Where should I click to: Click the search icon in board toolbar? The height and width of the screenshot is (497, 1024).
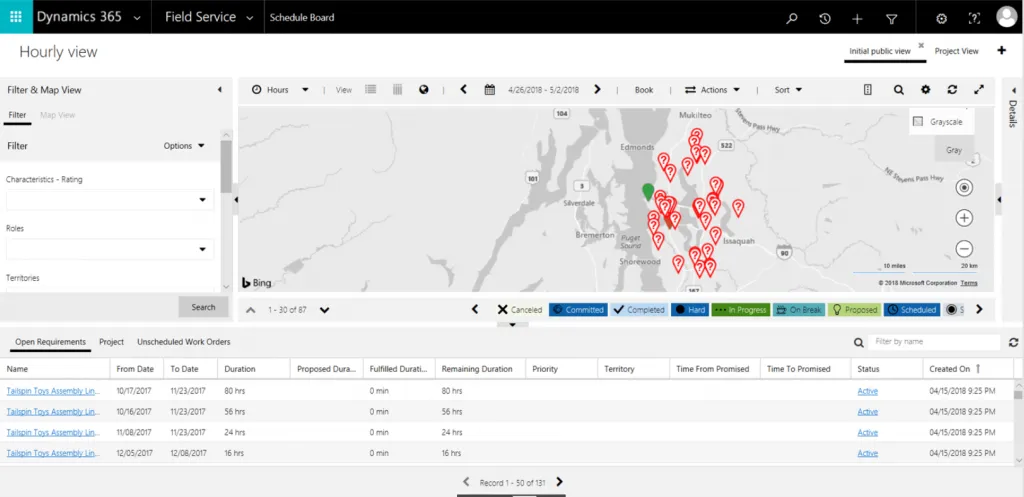click(x=899, y=90)
